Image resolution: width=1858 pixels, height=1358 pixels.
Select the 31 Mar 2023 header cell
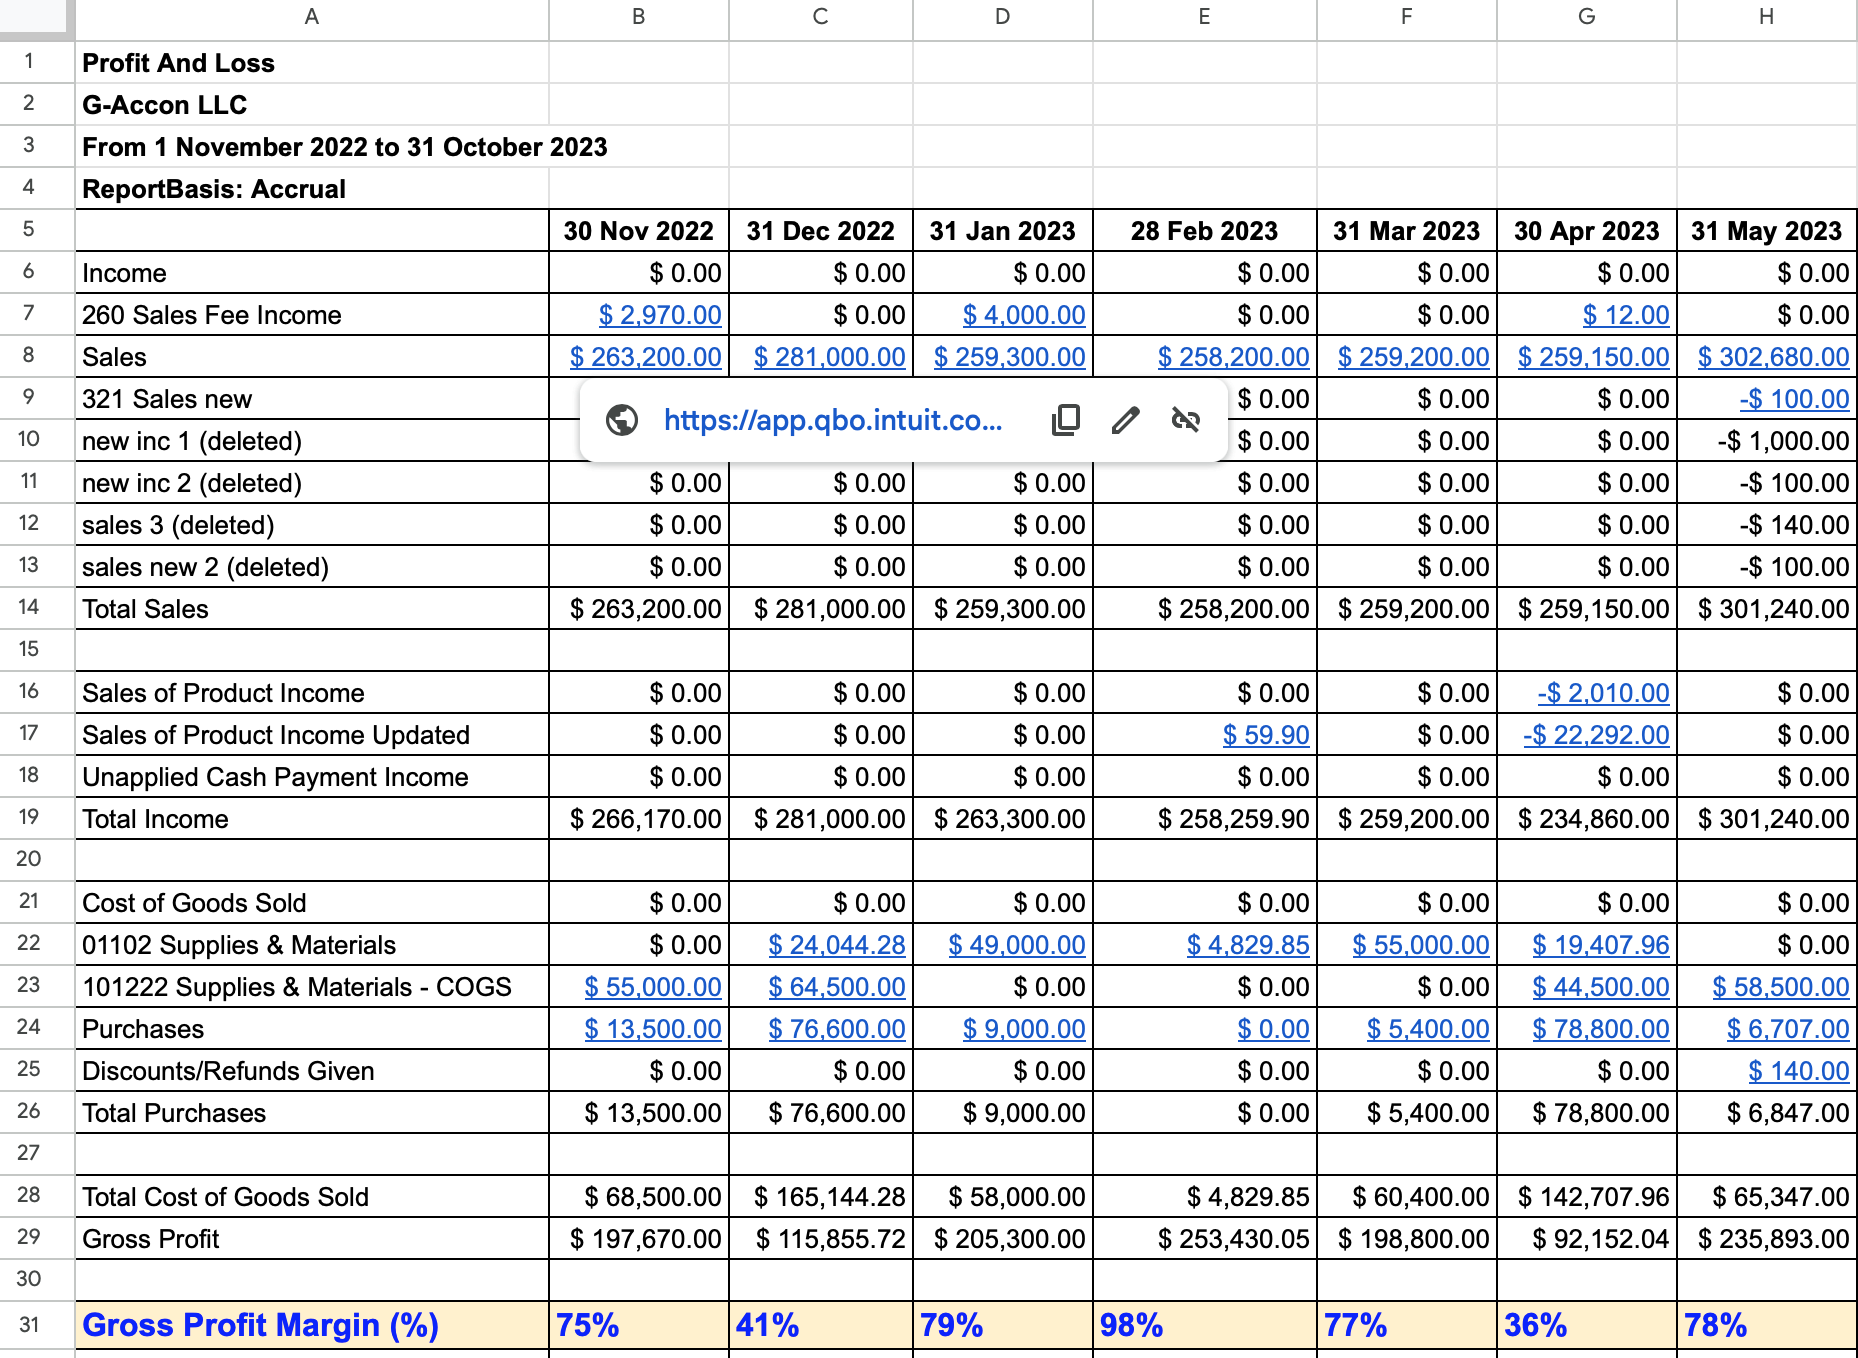(1406, 231)
